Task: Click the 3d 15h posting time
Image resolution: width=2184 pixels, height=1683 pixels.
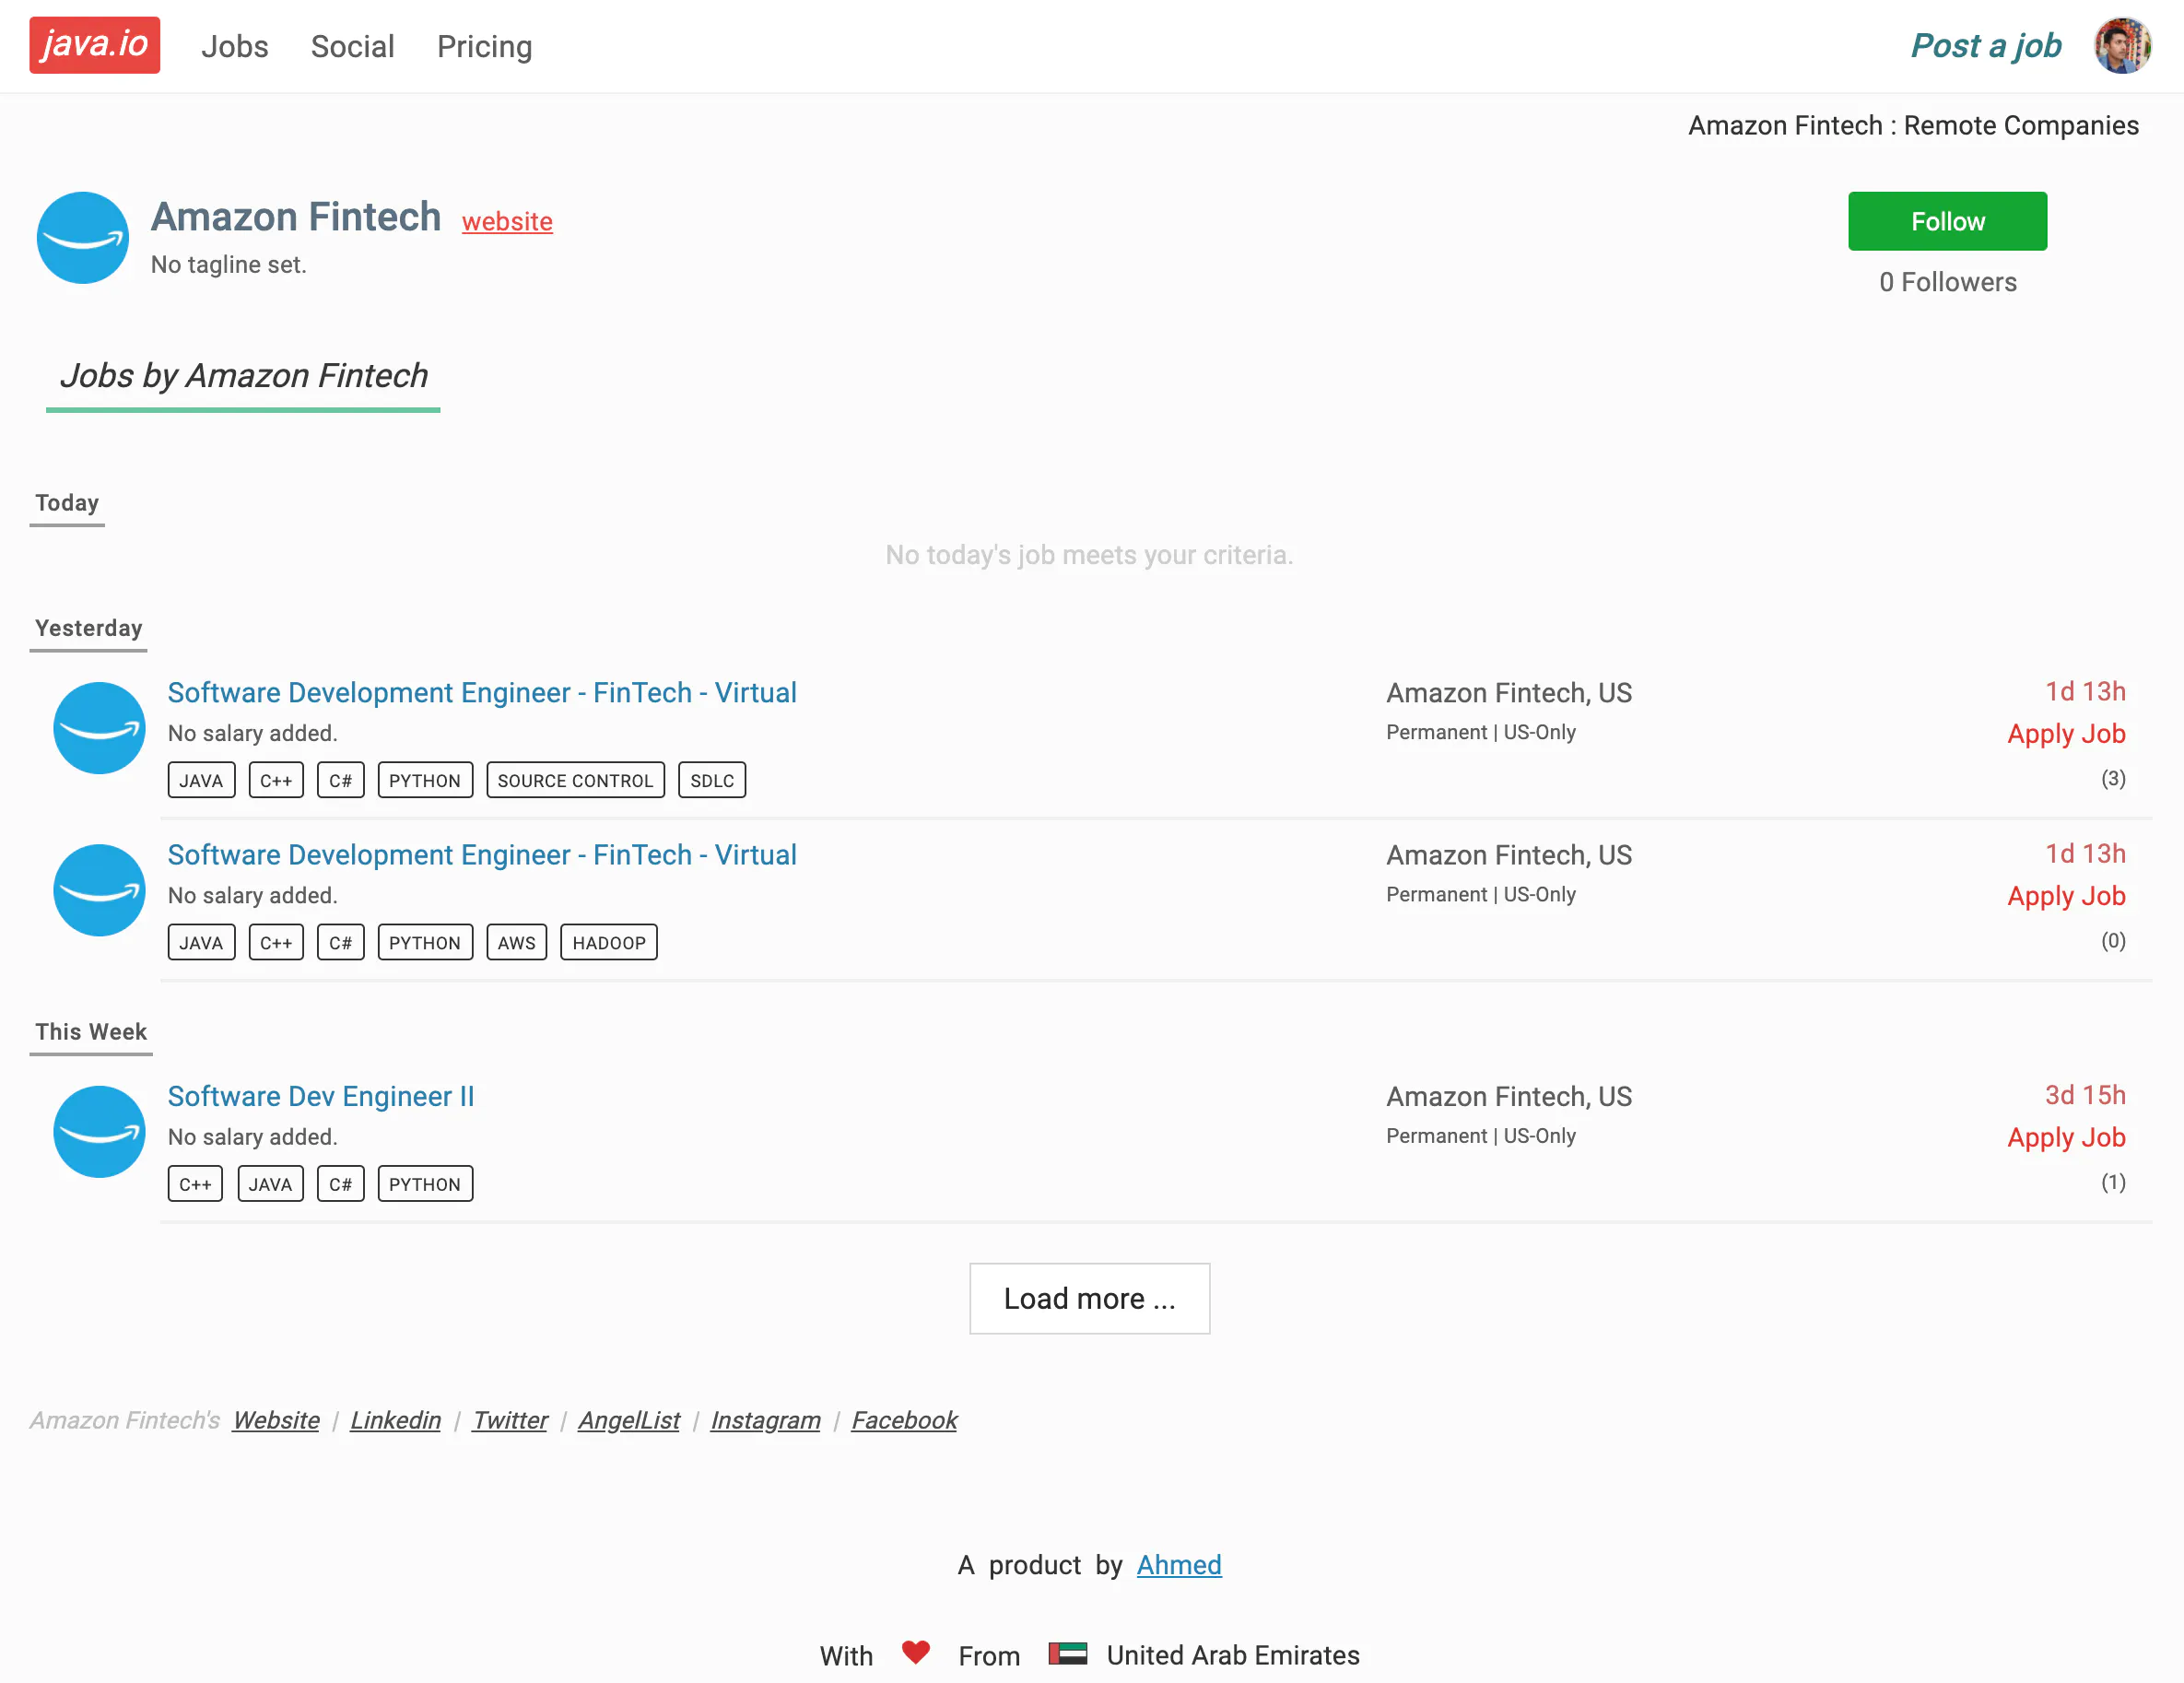Action: click(2085, 1095)
